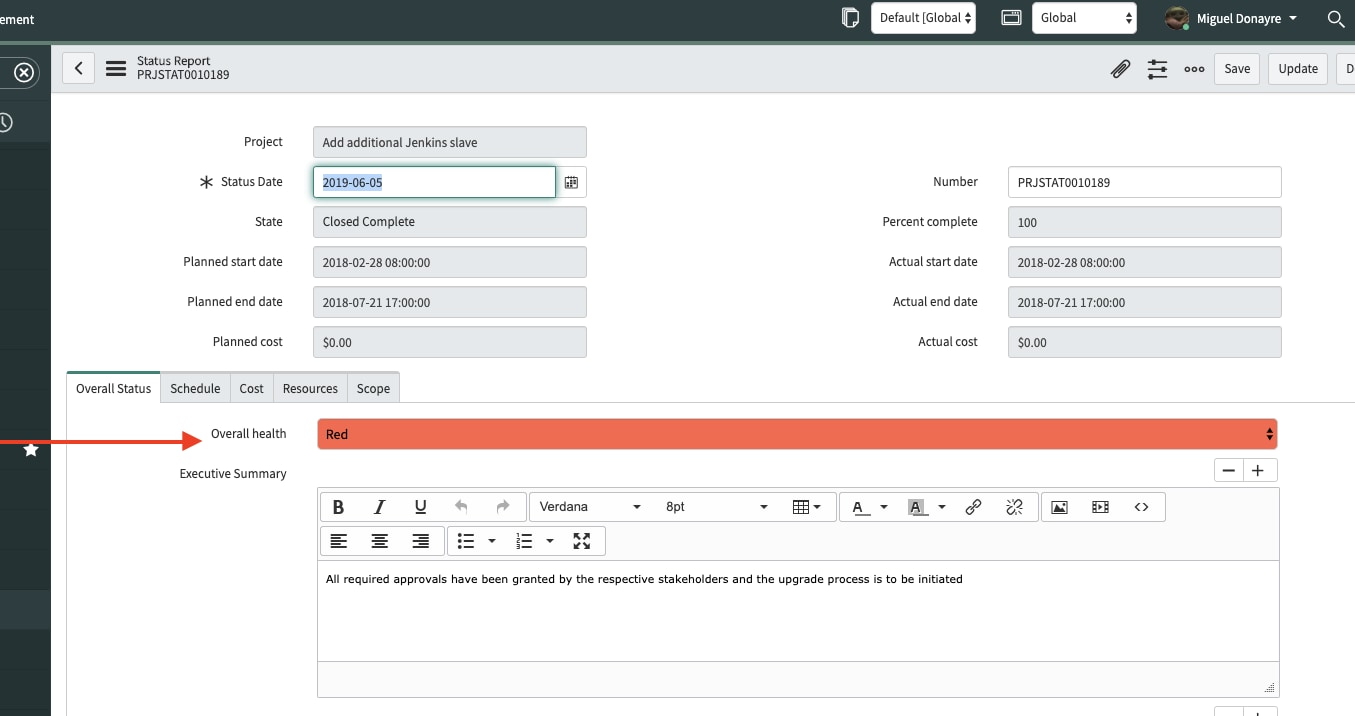
Task: Click the application scope window icon
Action: pos(1011,18)
